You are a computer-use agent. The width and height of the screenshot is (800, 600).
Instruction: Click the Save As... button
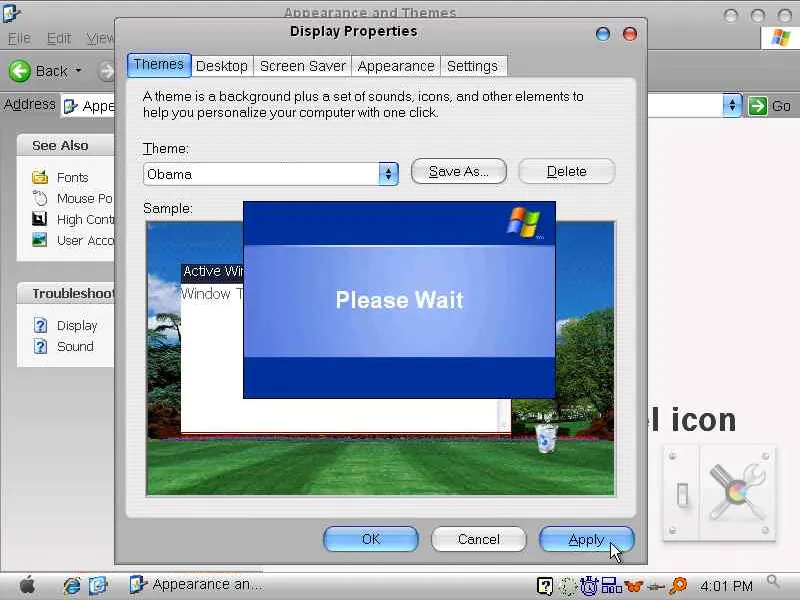459,171
